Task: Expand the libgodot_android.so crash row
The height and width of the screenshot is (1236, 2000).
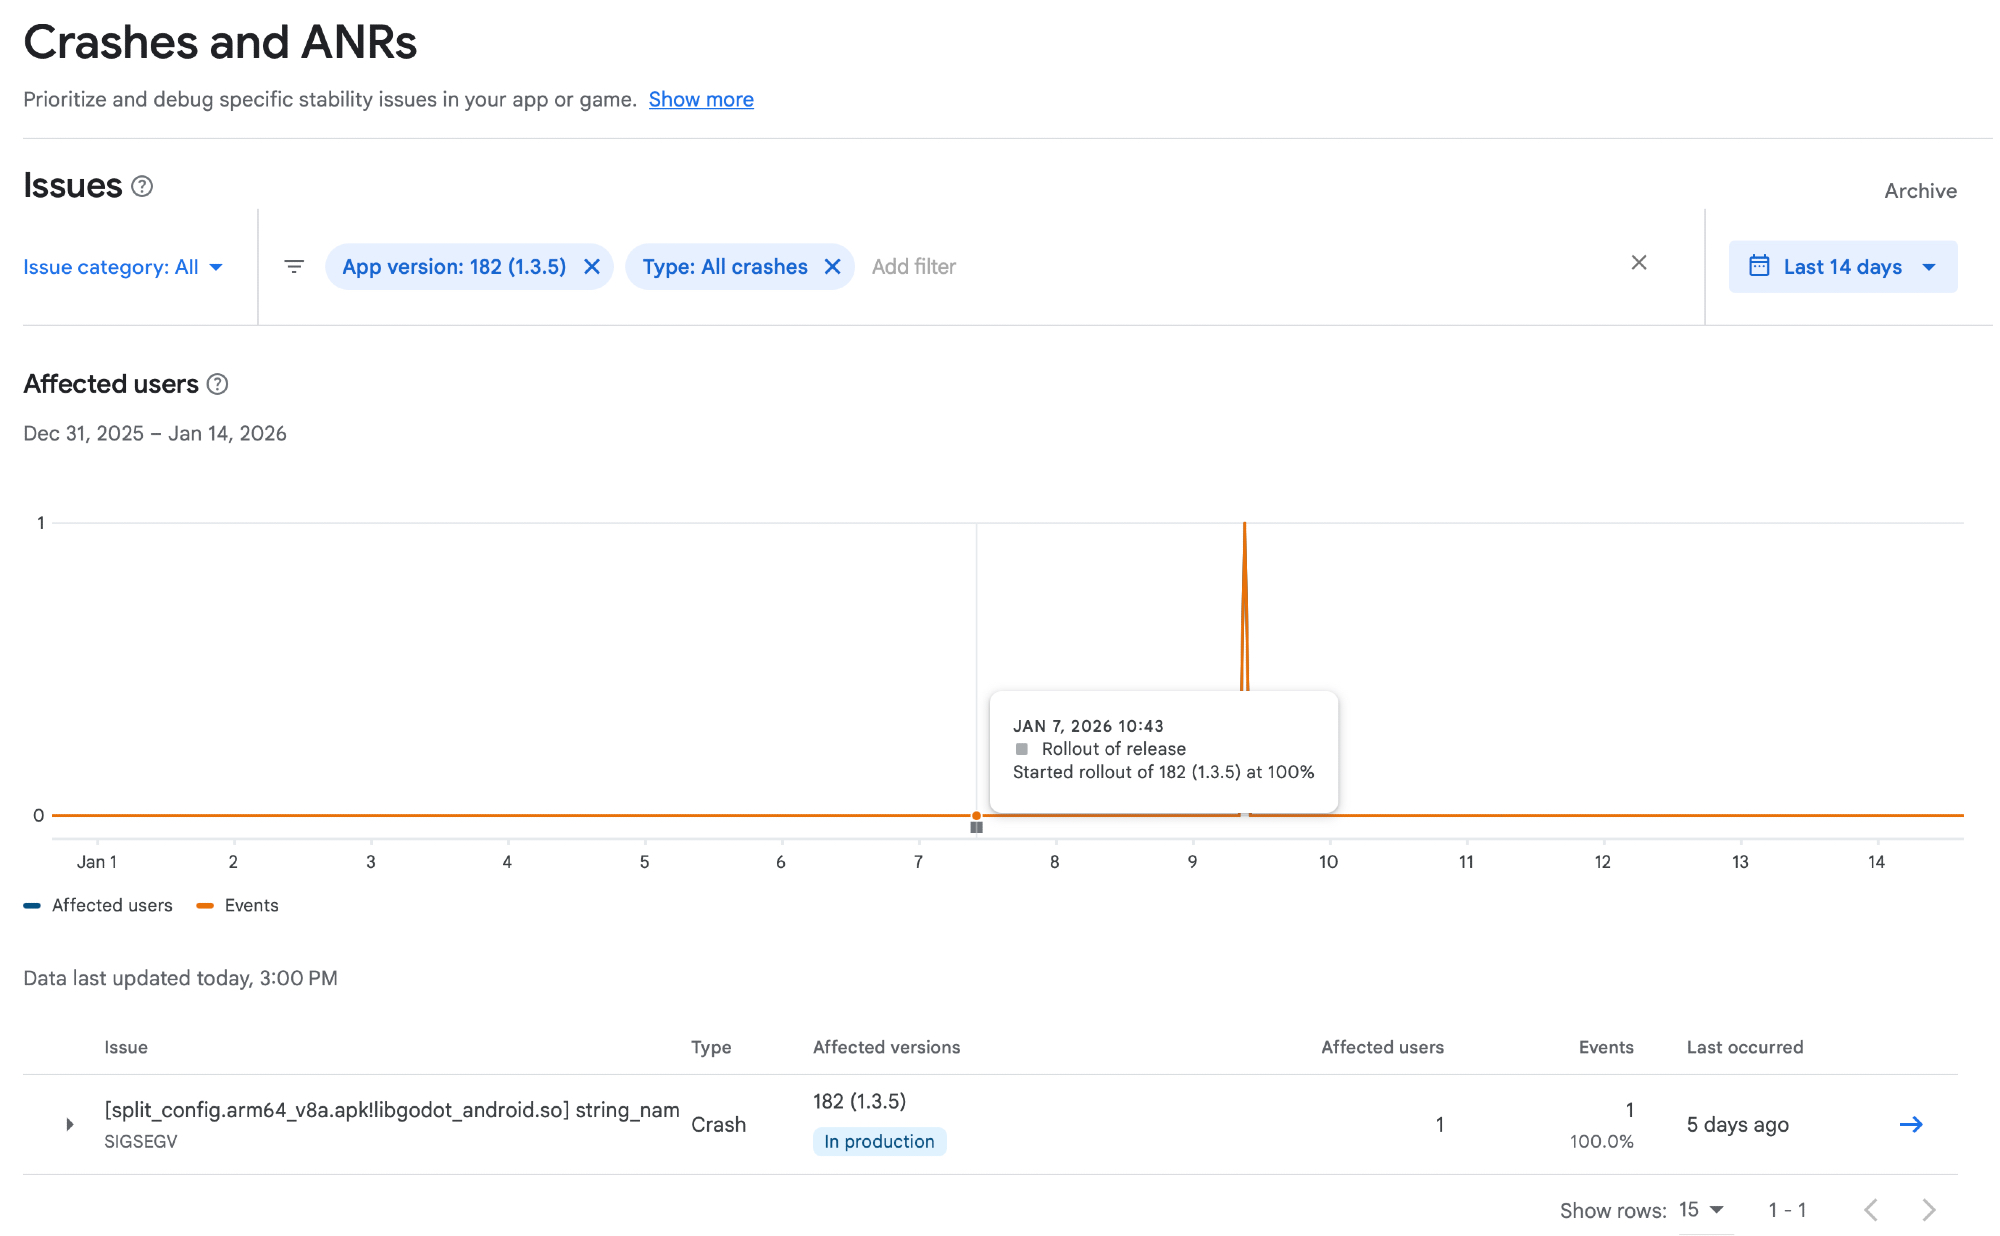Action: click(x=70, y=1125)
